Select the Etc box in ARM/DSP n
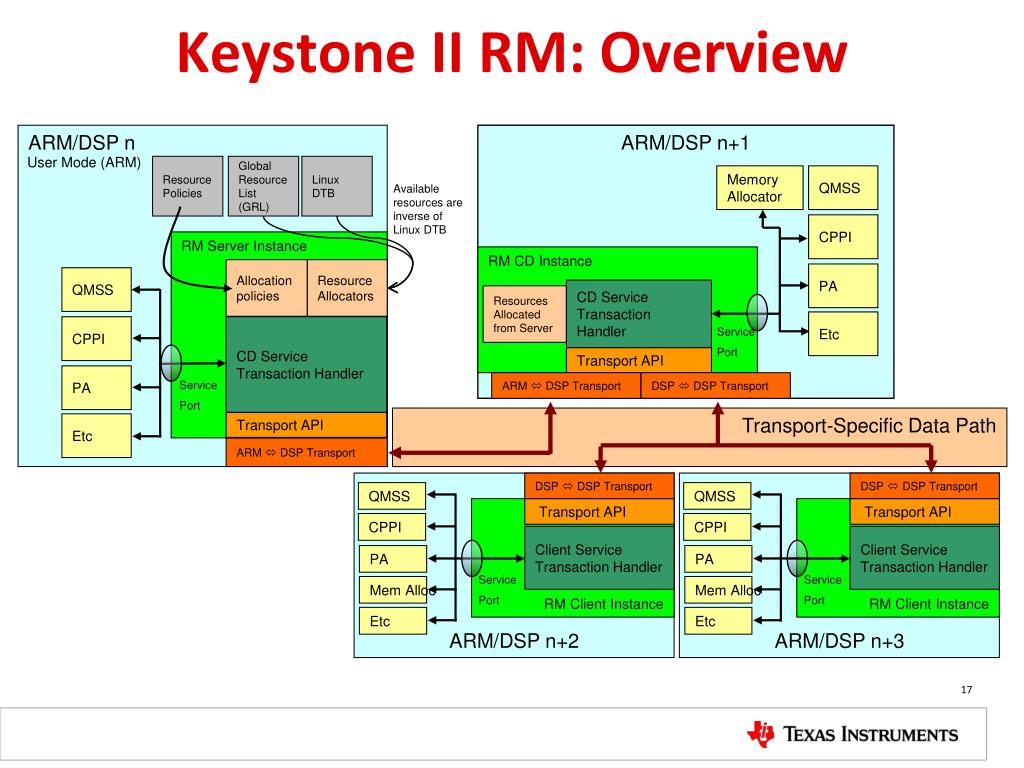This screenshot has width=1024, height=768. tap(97, 436)
